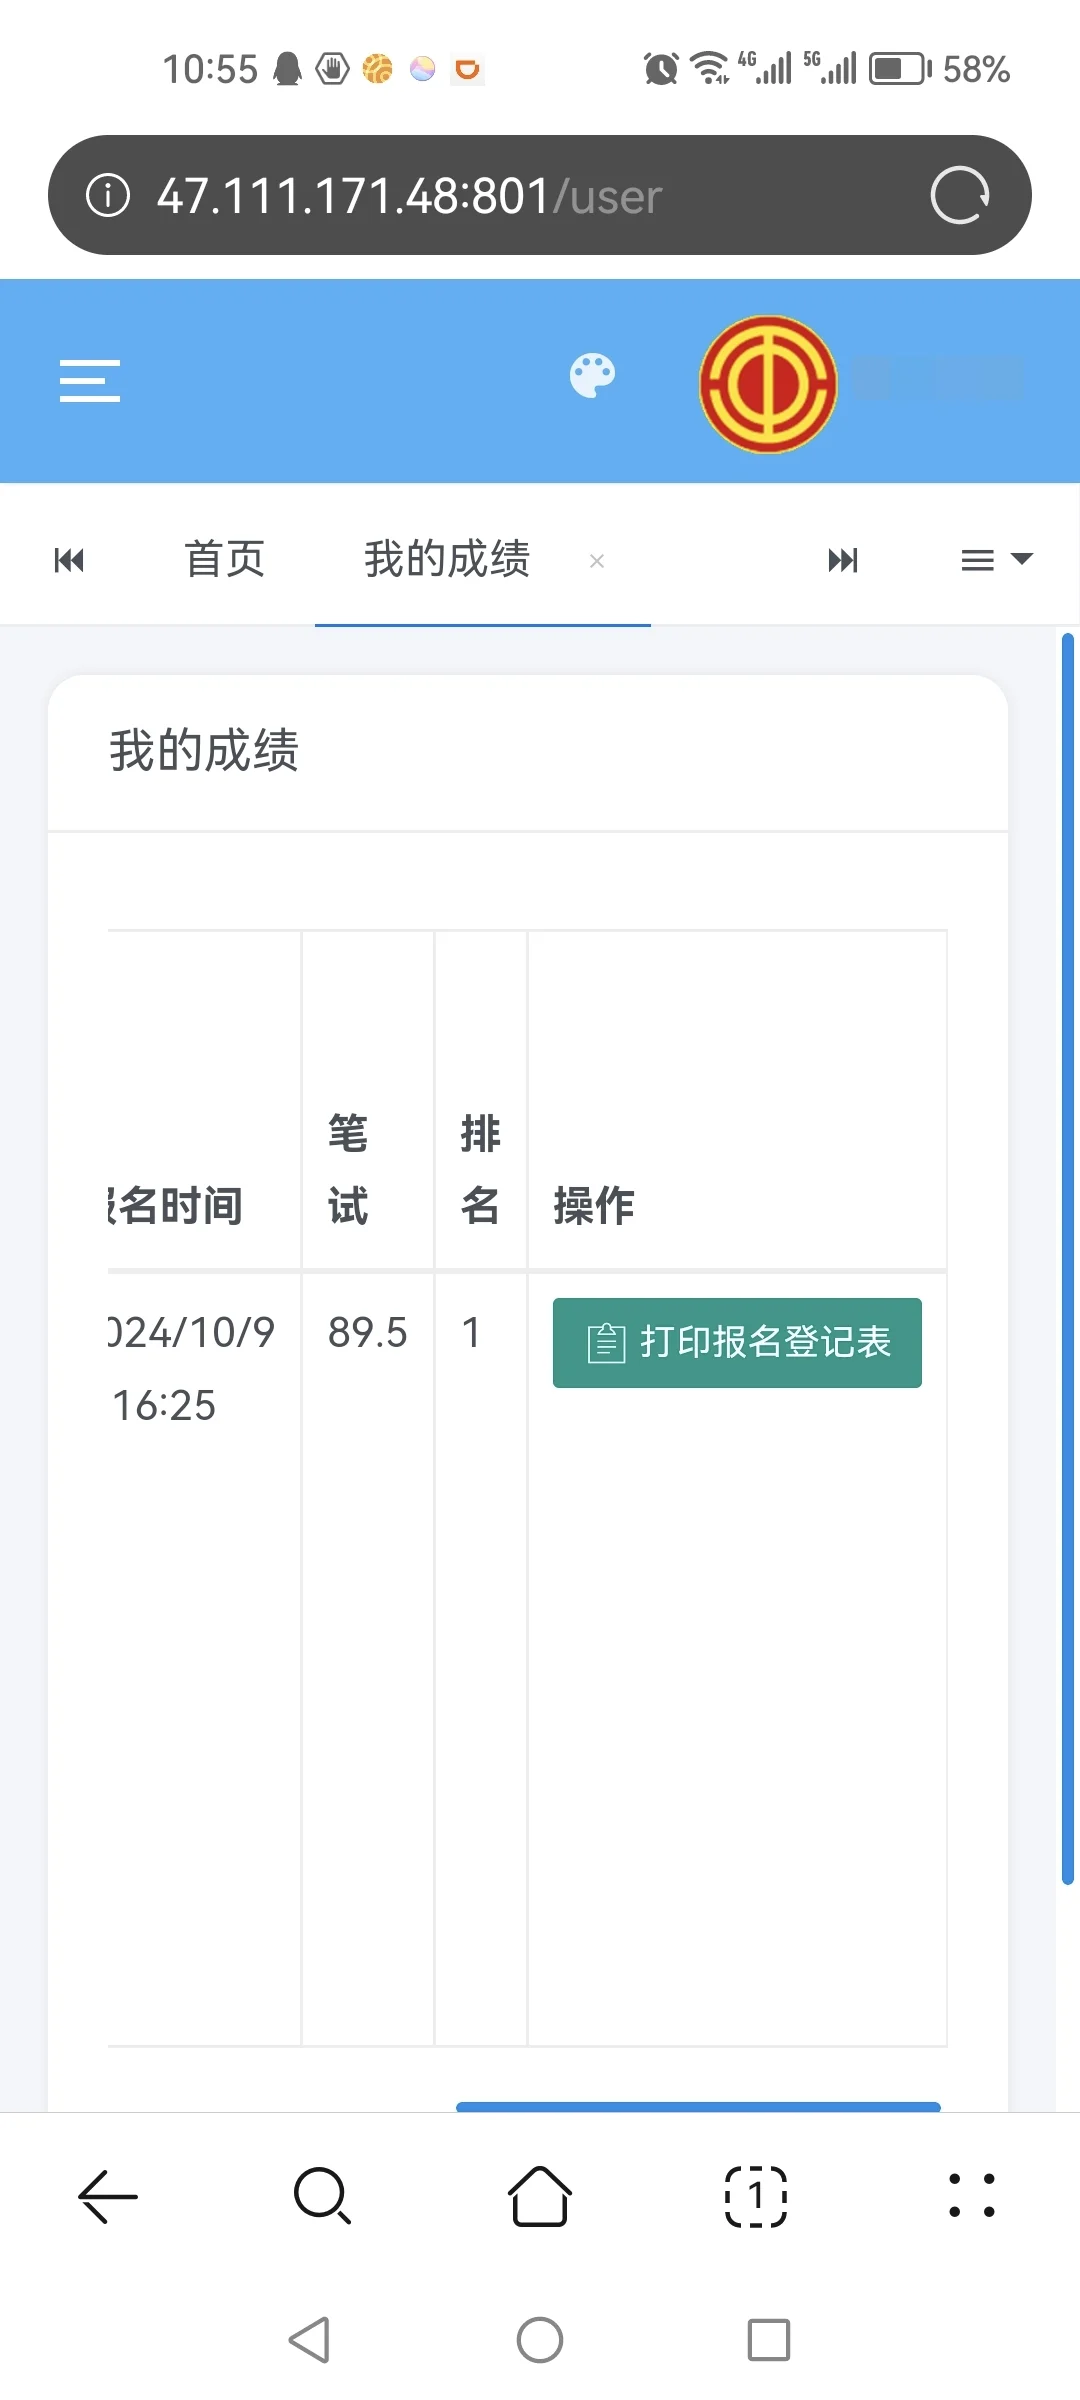This screenshot has width=1080, height=2400.
Task: Tap Android home circle button
Action: click(x=540, y=2340)
